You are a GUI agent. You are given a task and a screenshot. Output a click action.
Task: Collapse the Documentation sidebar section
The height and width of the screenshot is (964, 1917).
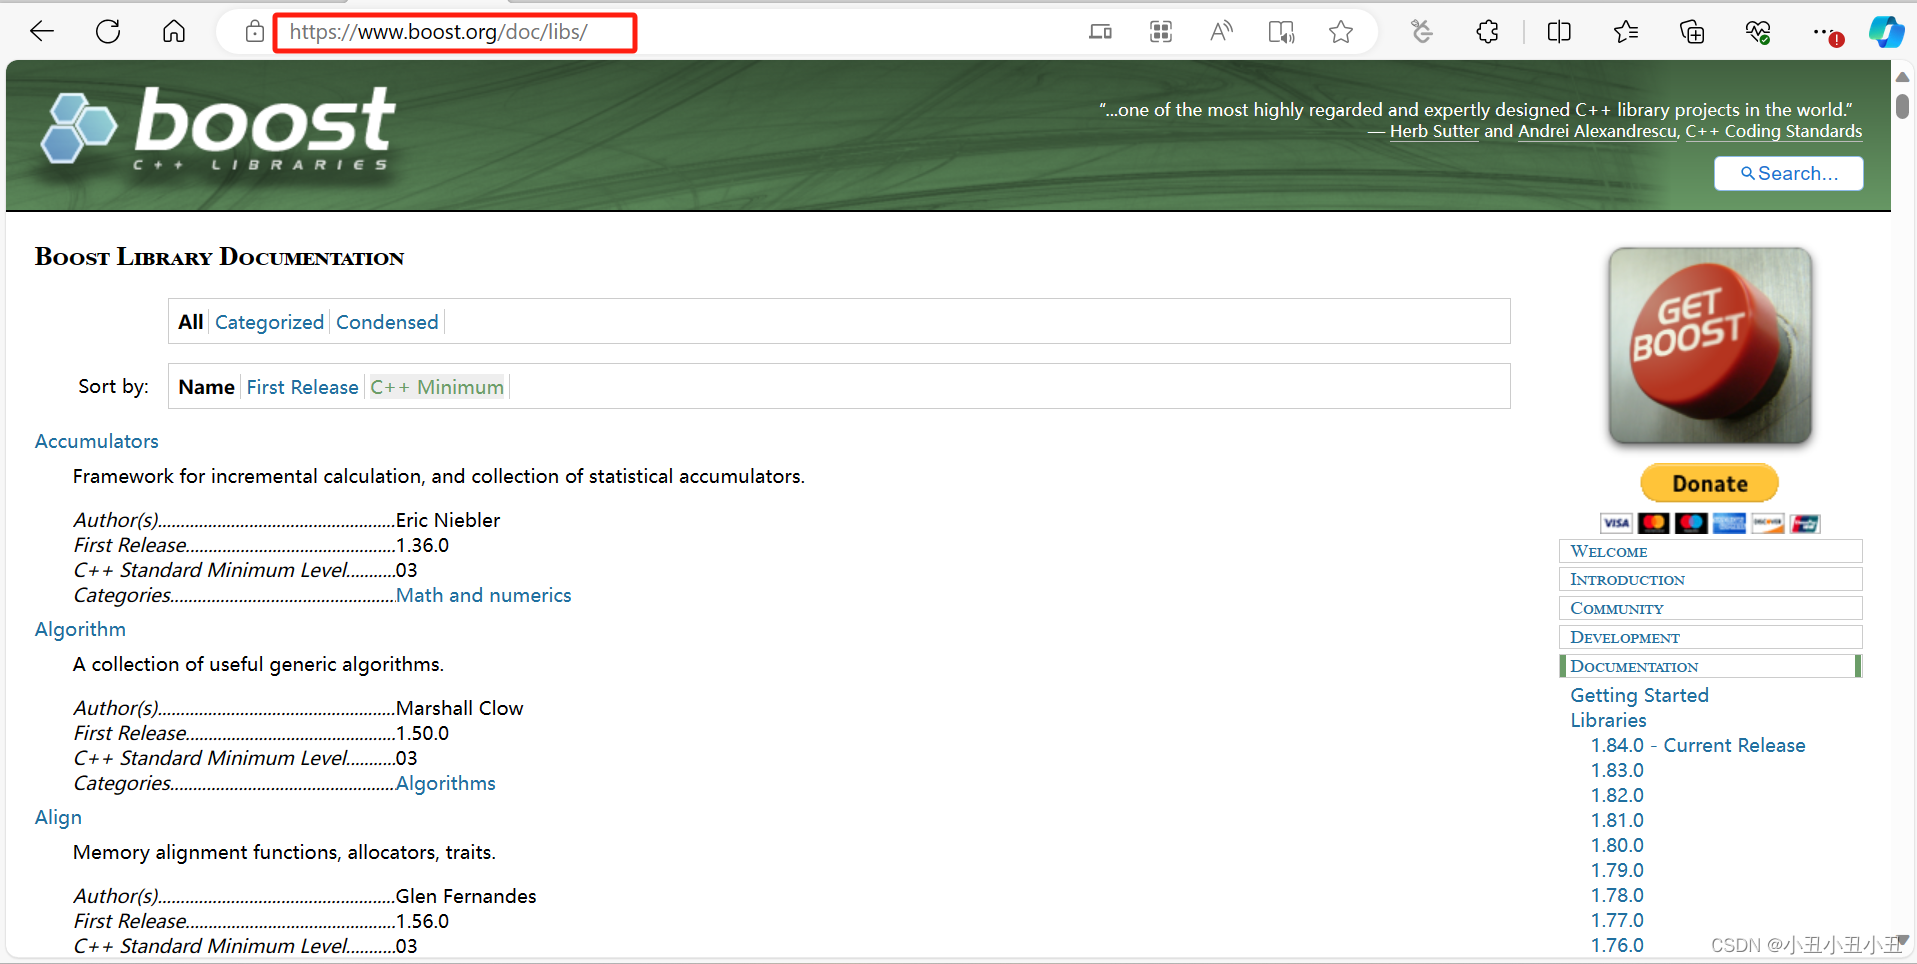pyautogui.click(x=1710, y=666)
